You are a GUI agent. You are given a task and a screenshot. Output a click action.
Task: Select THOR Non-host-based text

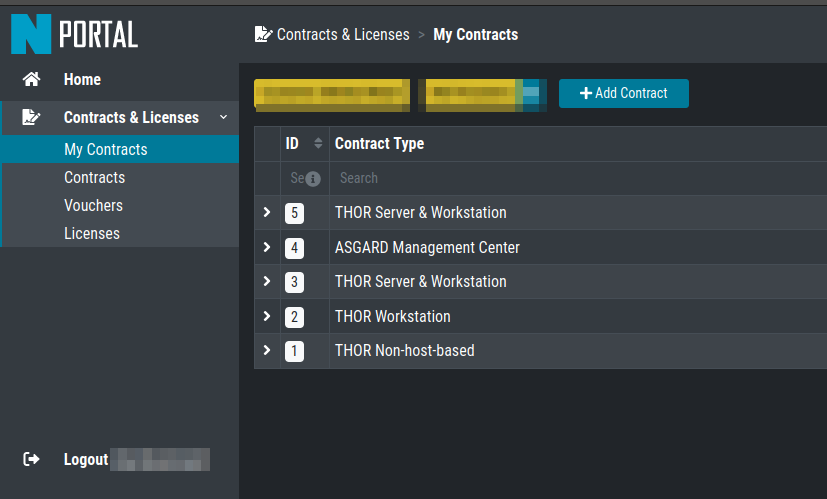tap(405, 351)
